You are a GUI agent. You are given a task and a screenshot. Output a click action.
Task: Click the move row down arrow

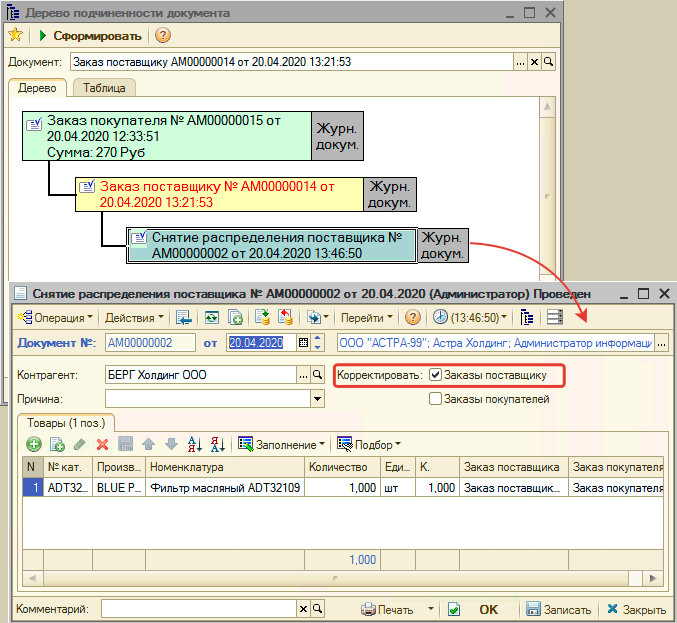[x=171, y=444]
